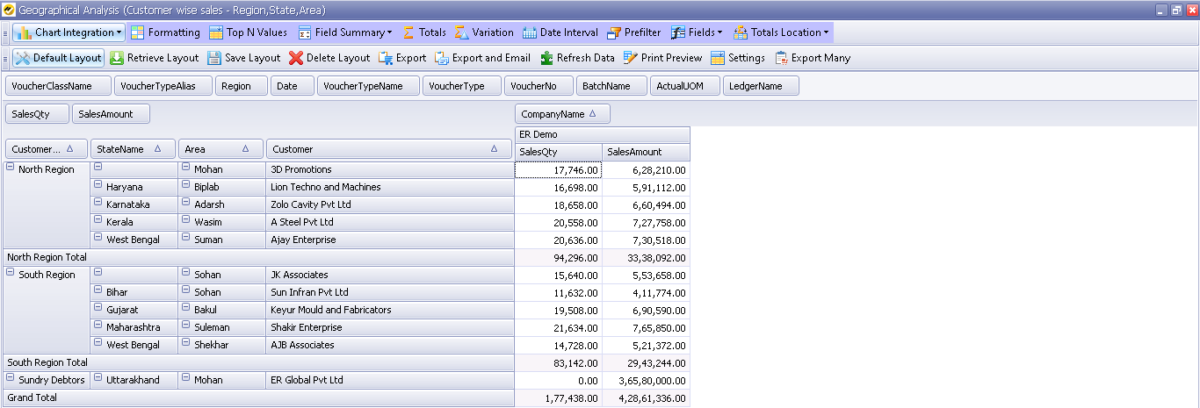Collapse the Kerala state row
Viewport: 1200px width, 408px height.
[x=98, y=221]
